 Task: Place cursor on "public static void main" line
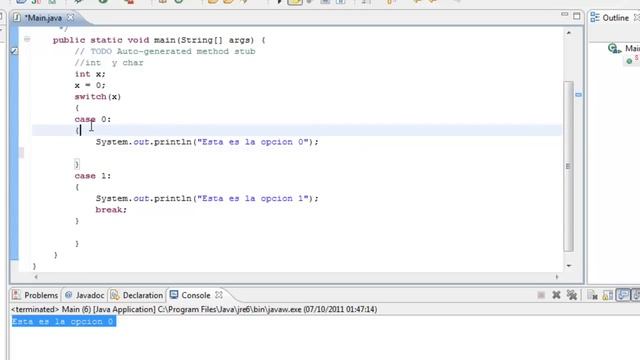click(x=159, y=40)
